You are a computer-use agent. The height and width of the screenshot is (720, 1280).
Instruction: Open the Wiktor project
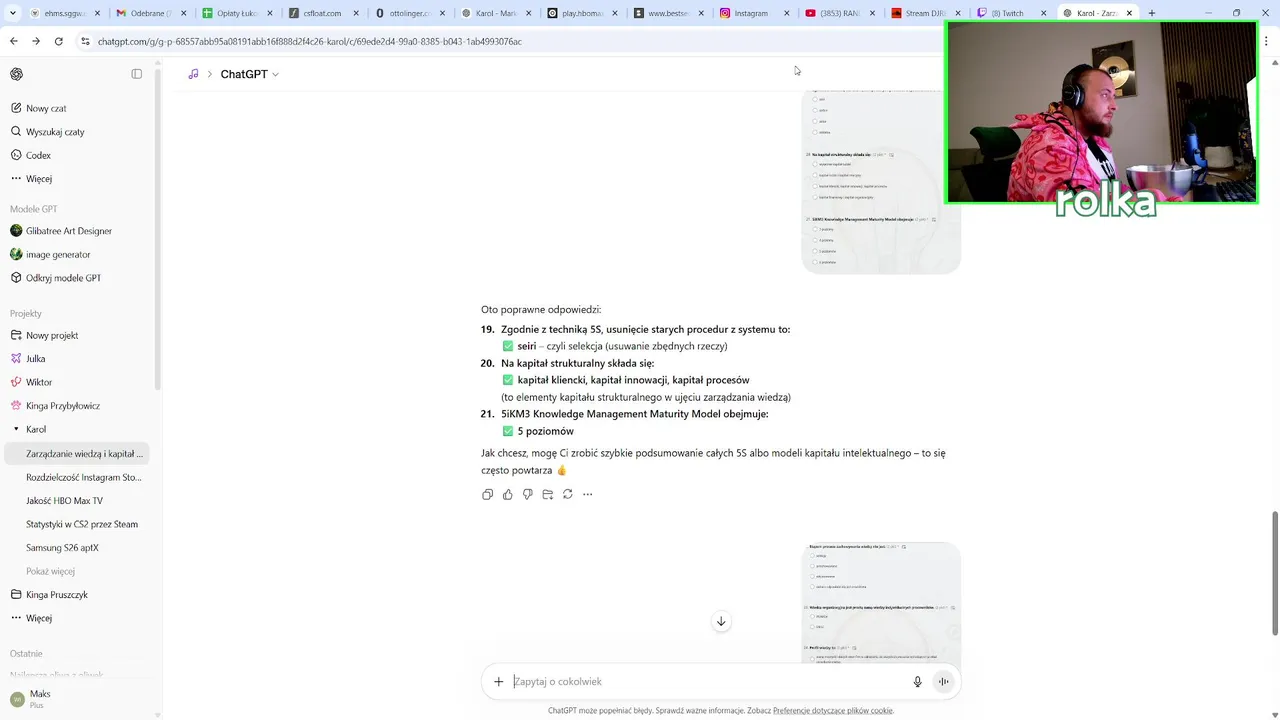click(x=75, y=382)
